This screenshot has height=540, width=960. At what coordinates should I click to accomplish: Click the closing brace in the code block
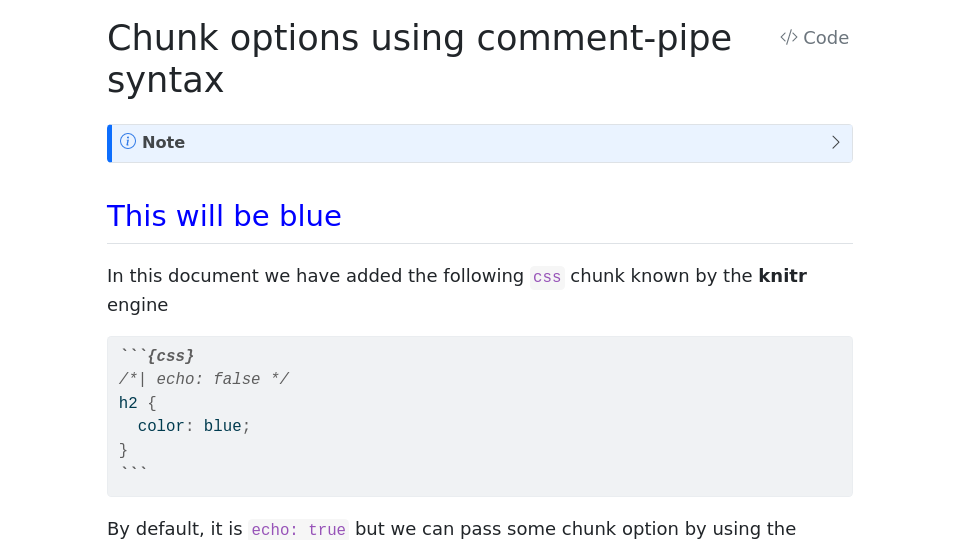coord(124,450)
